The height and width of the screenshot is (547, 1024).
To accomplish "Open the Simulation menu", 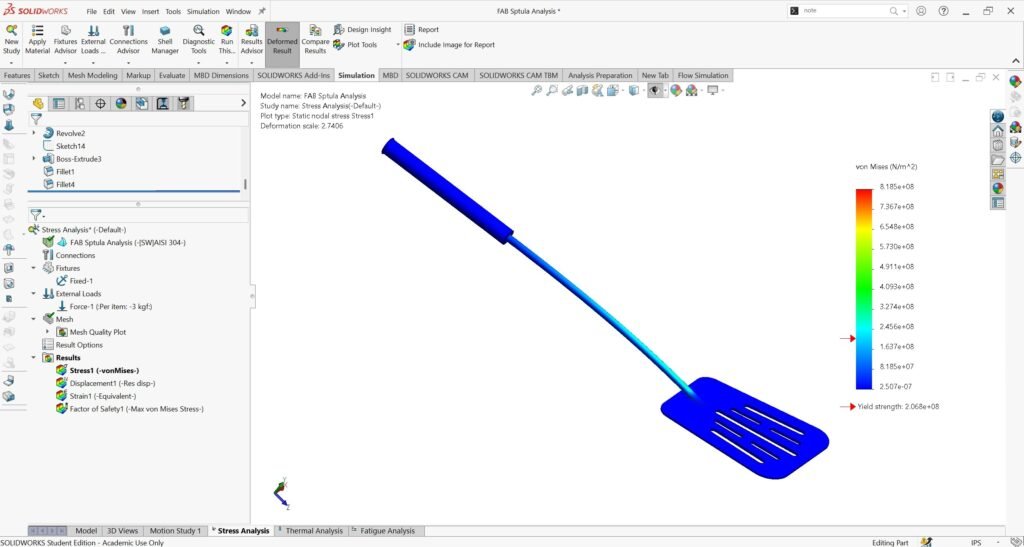I will 201,11.
